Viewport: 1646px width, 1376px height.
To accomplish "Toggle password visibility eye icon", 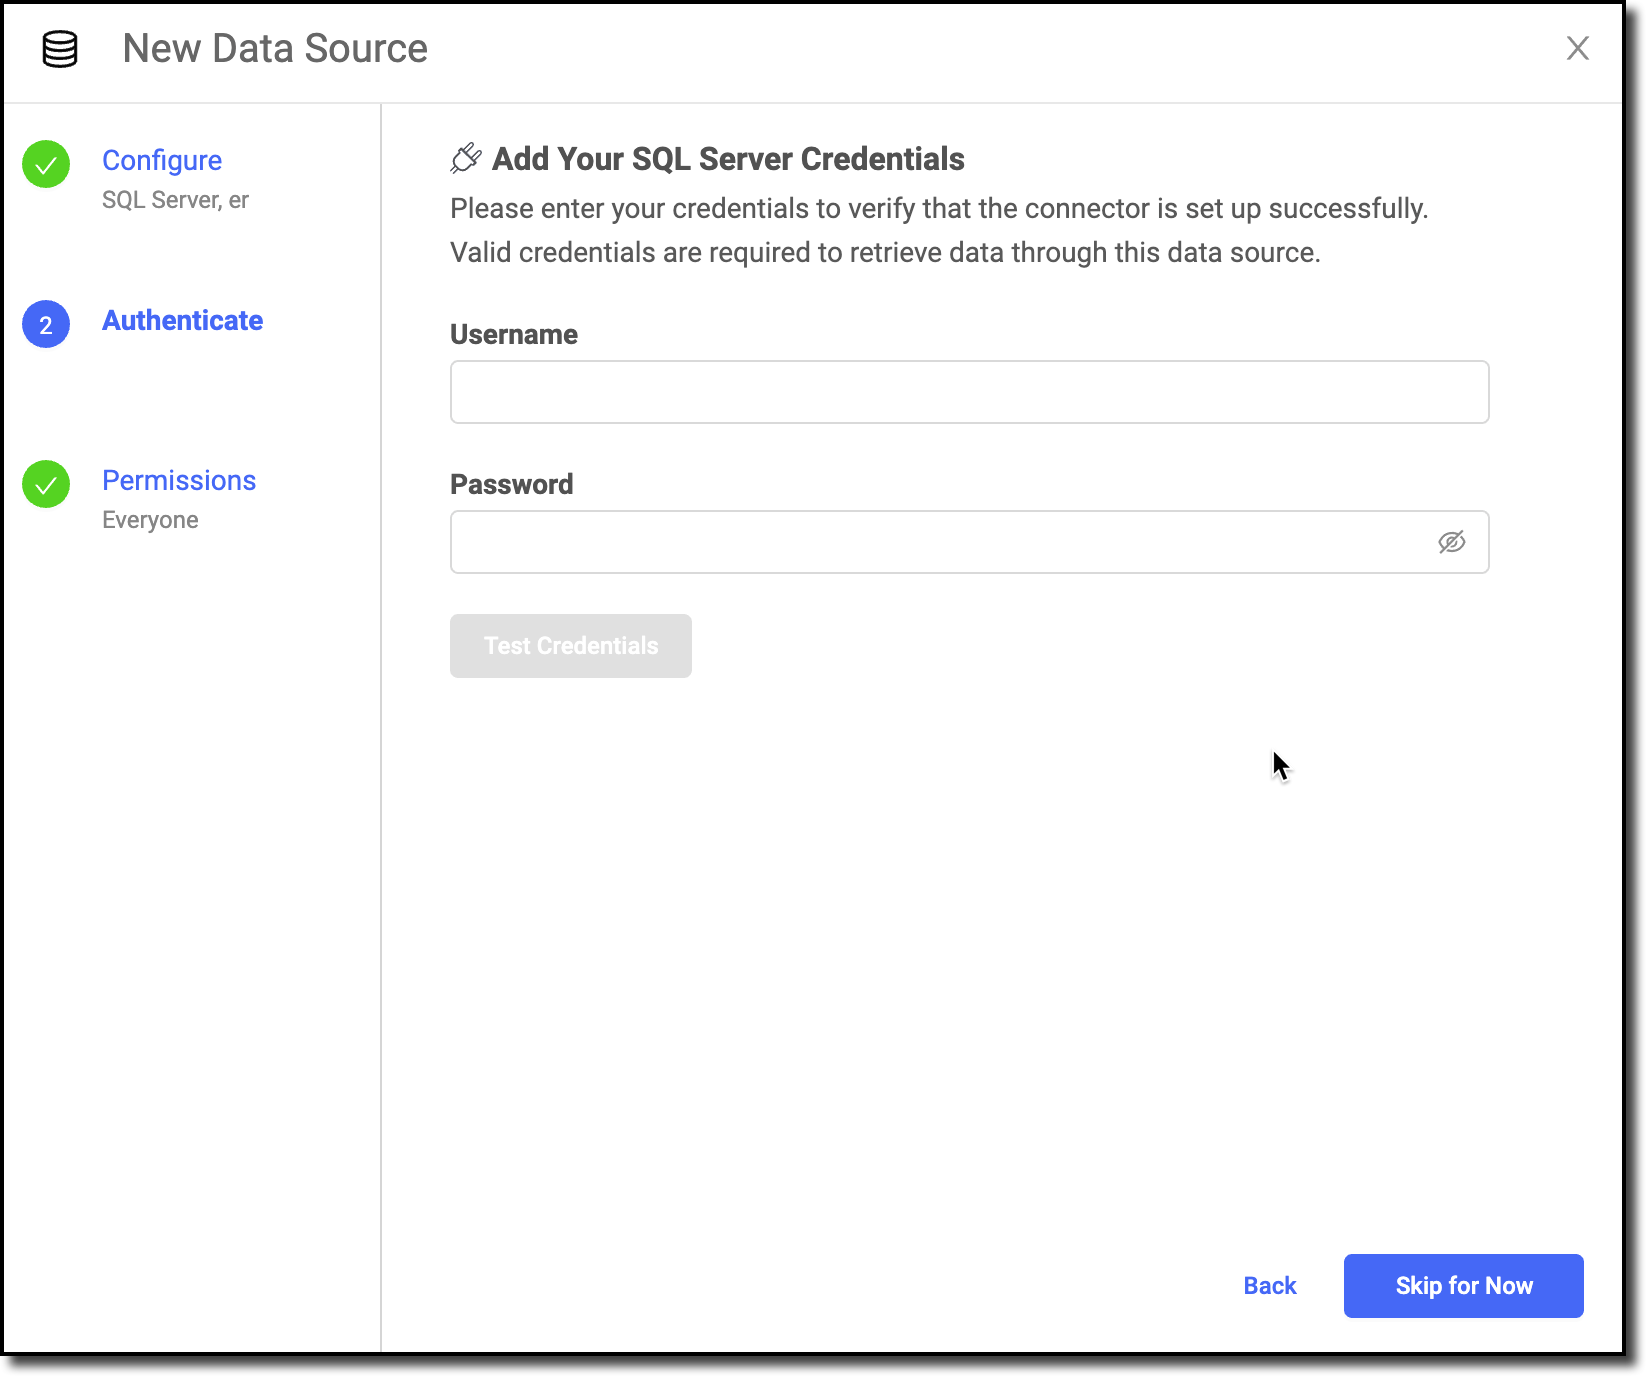I will pos(1451,542).
